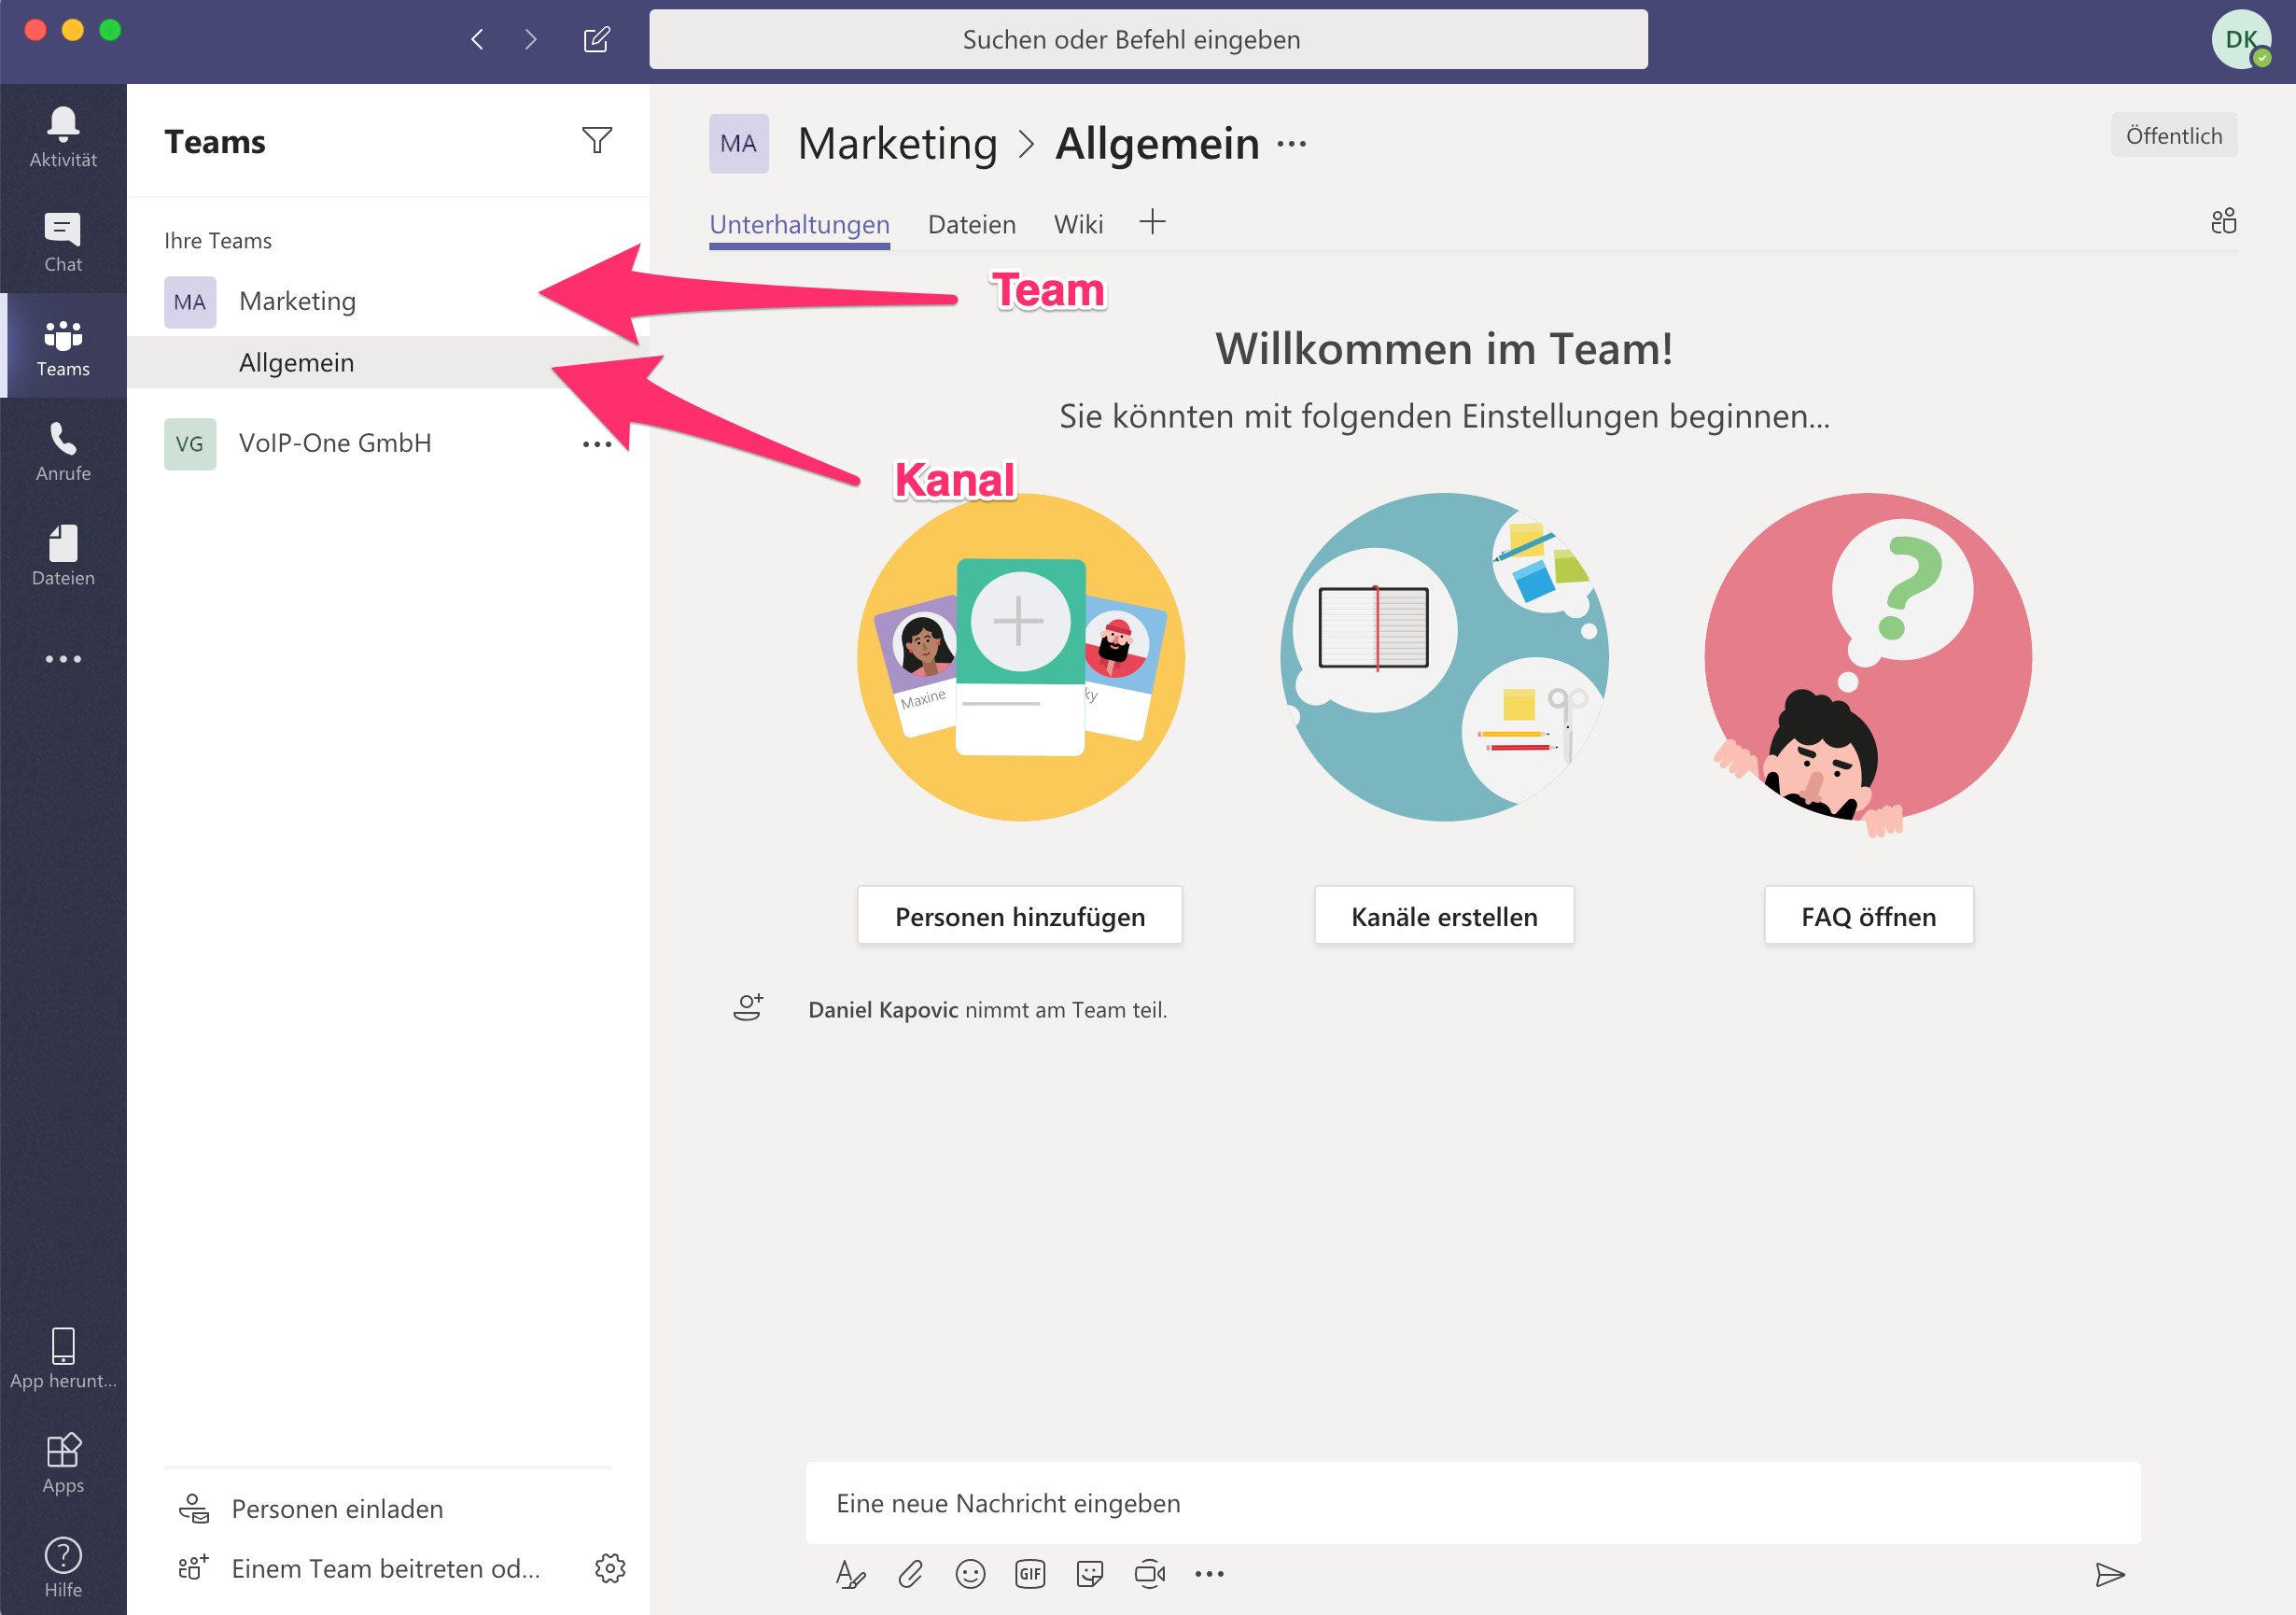
Task: Show more apps via sidebar ellipsis
Action: tap(63, 659)
